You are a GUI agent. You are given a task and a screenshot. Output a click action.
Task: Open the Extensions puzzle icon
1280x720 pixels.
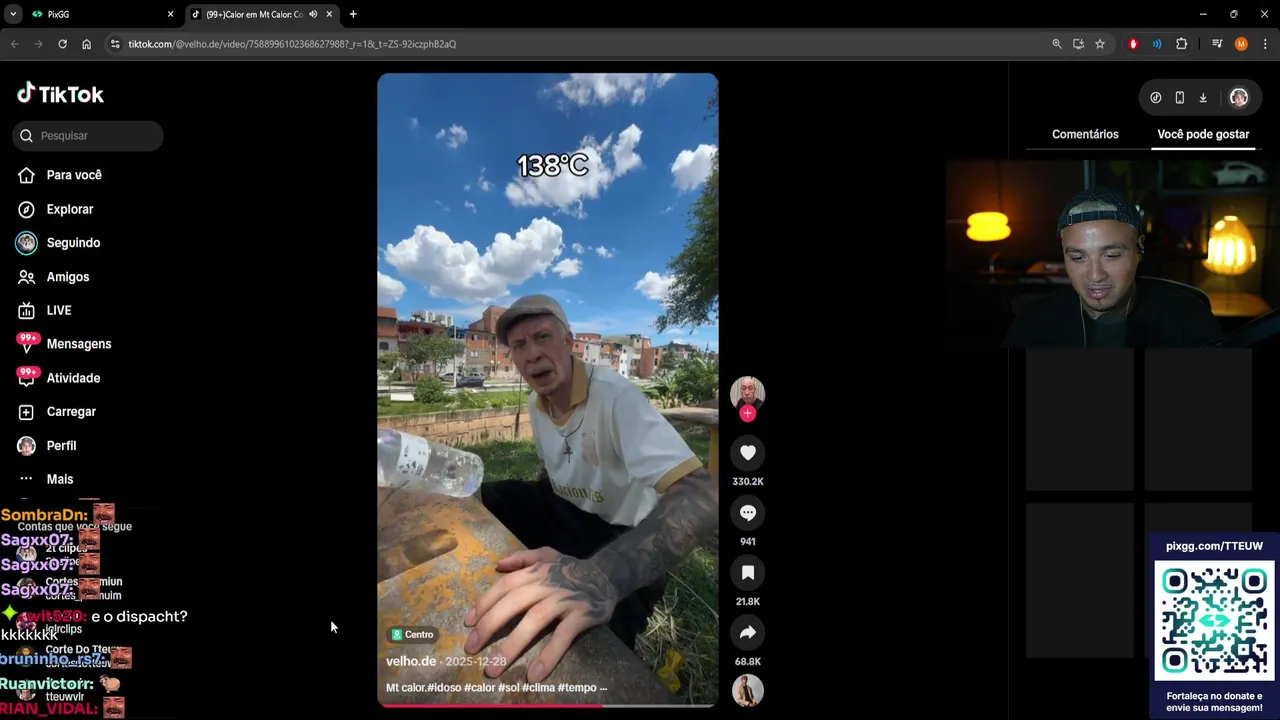(1181, 44)
